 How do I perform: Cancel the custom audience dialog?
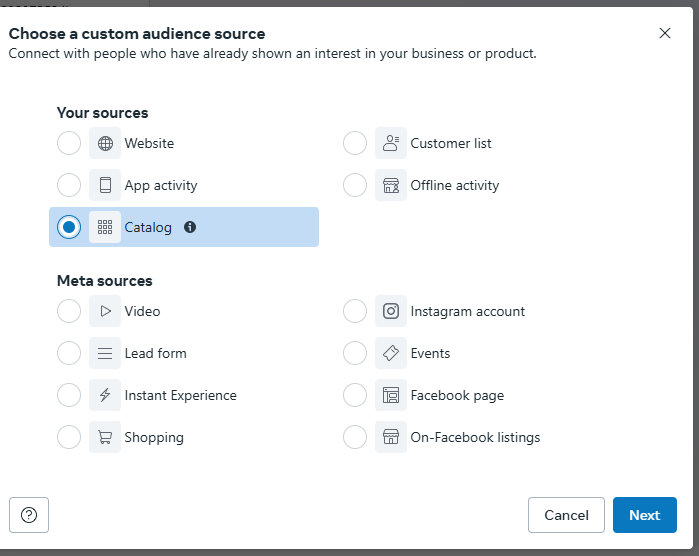566,515
